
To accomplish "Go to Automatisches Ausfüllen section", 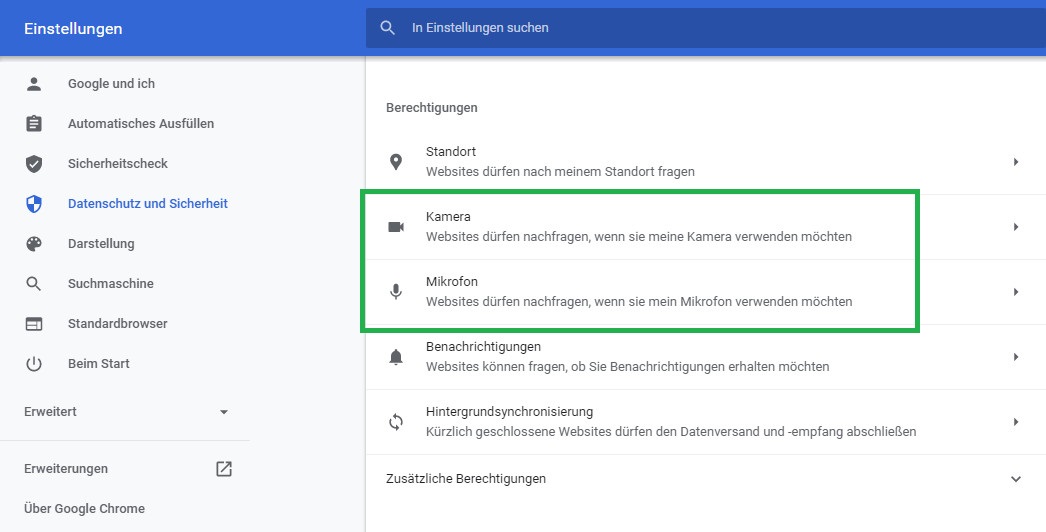I will click(141, 123).
